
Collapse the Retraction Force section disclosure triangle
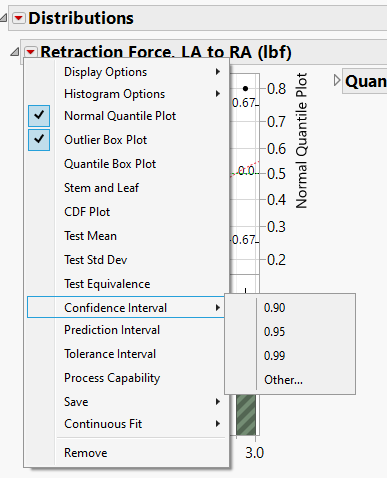[14, 52]
